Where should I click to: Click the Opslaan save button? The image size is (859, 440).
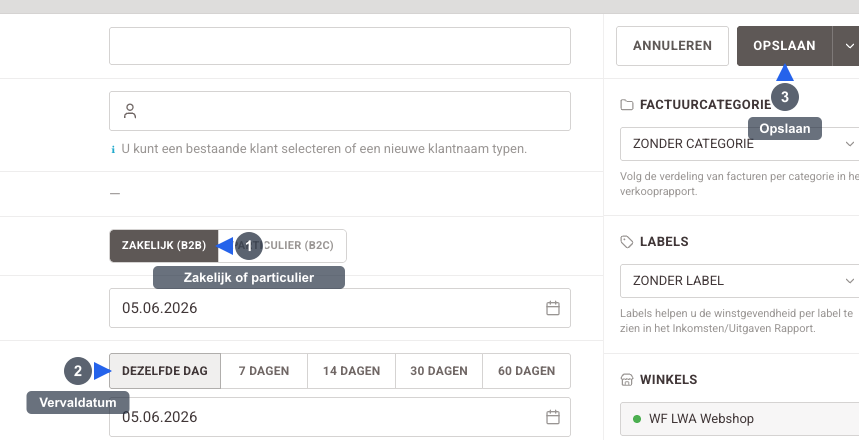pos(784,46)
